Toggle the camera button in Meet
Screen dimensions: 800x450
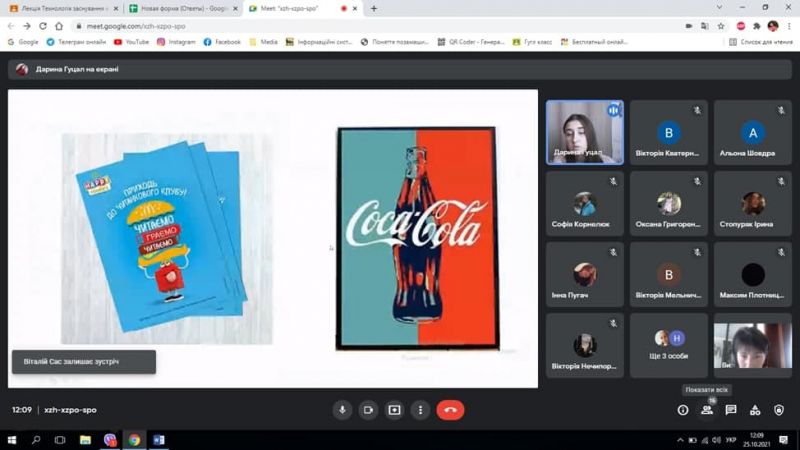click(368, 410)
